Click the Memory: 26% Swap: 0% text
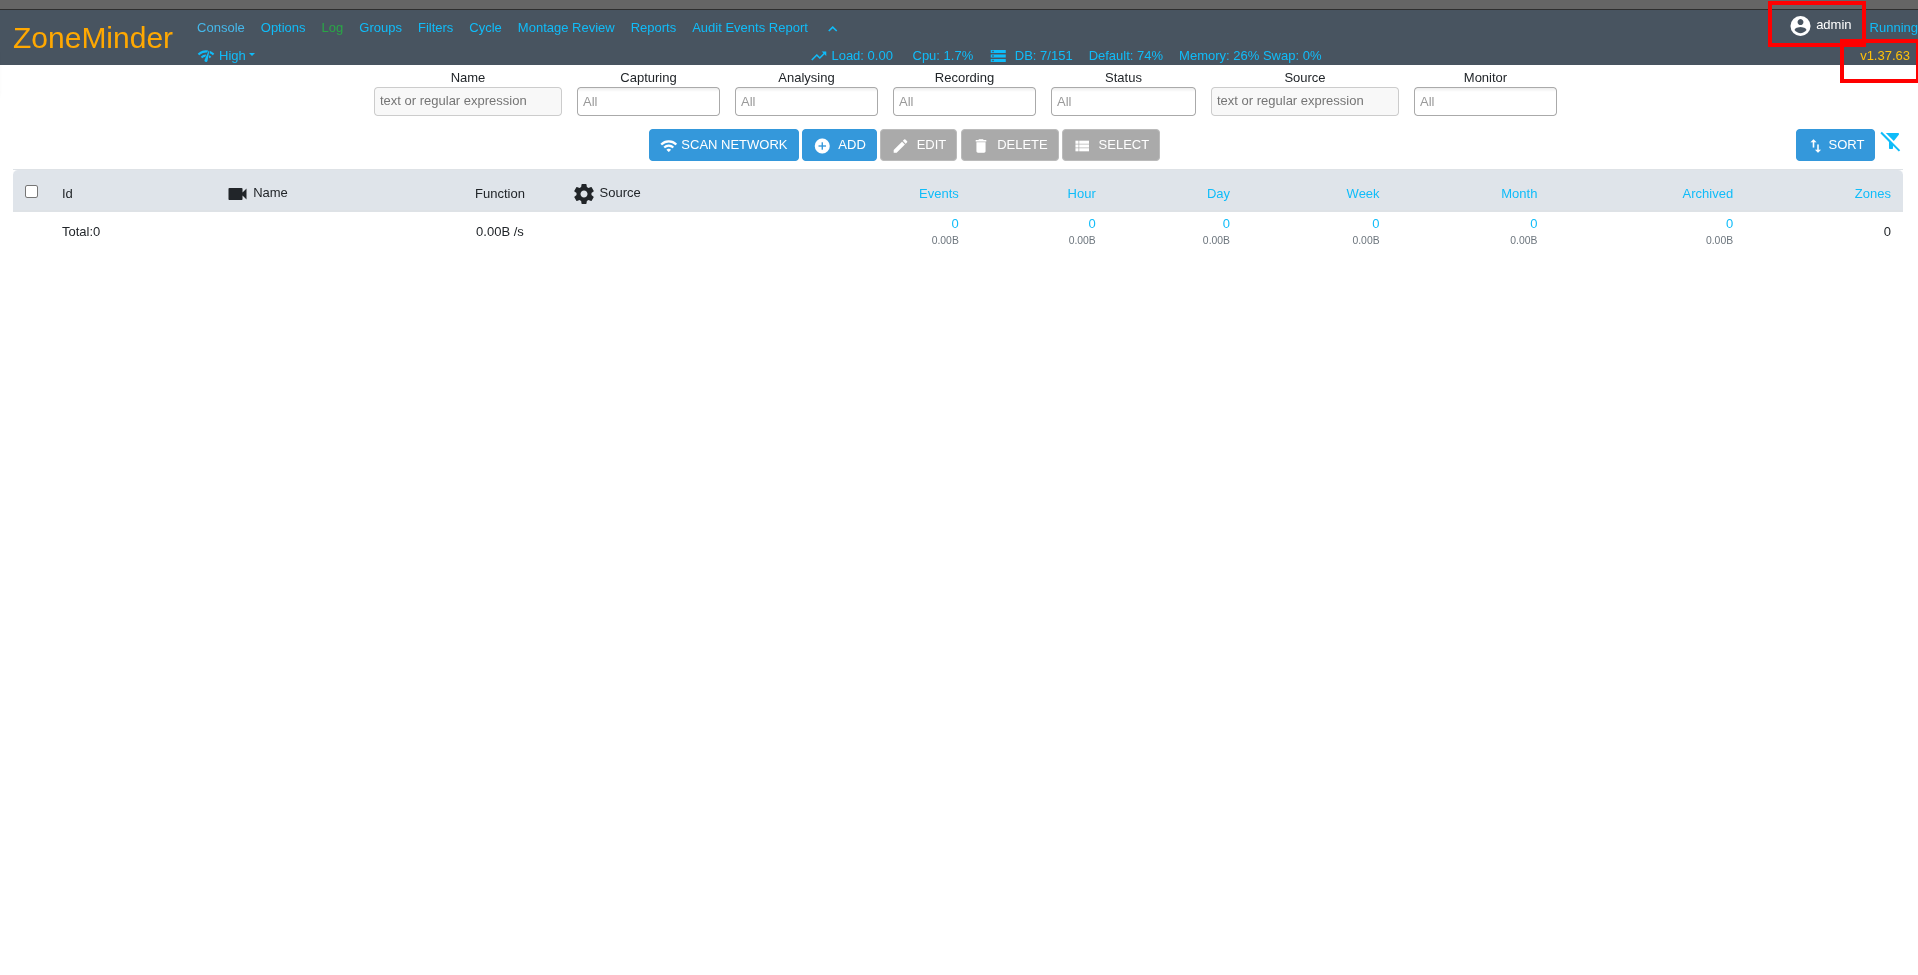The image size is (1918, 975). click(x=1250, y=56)
